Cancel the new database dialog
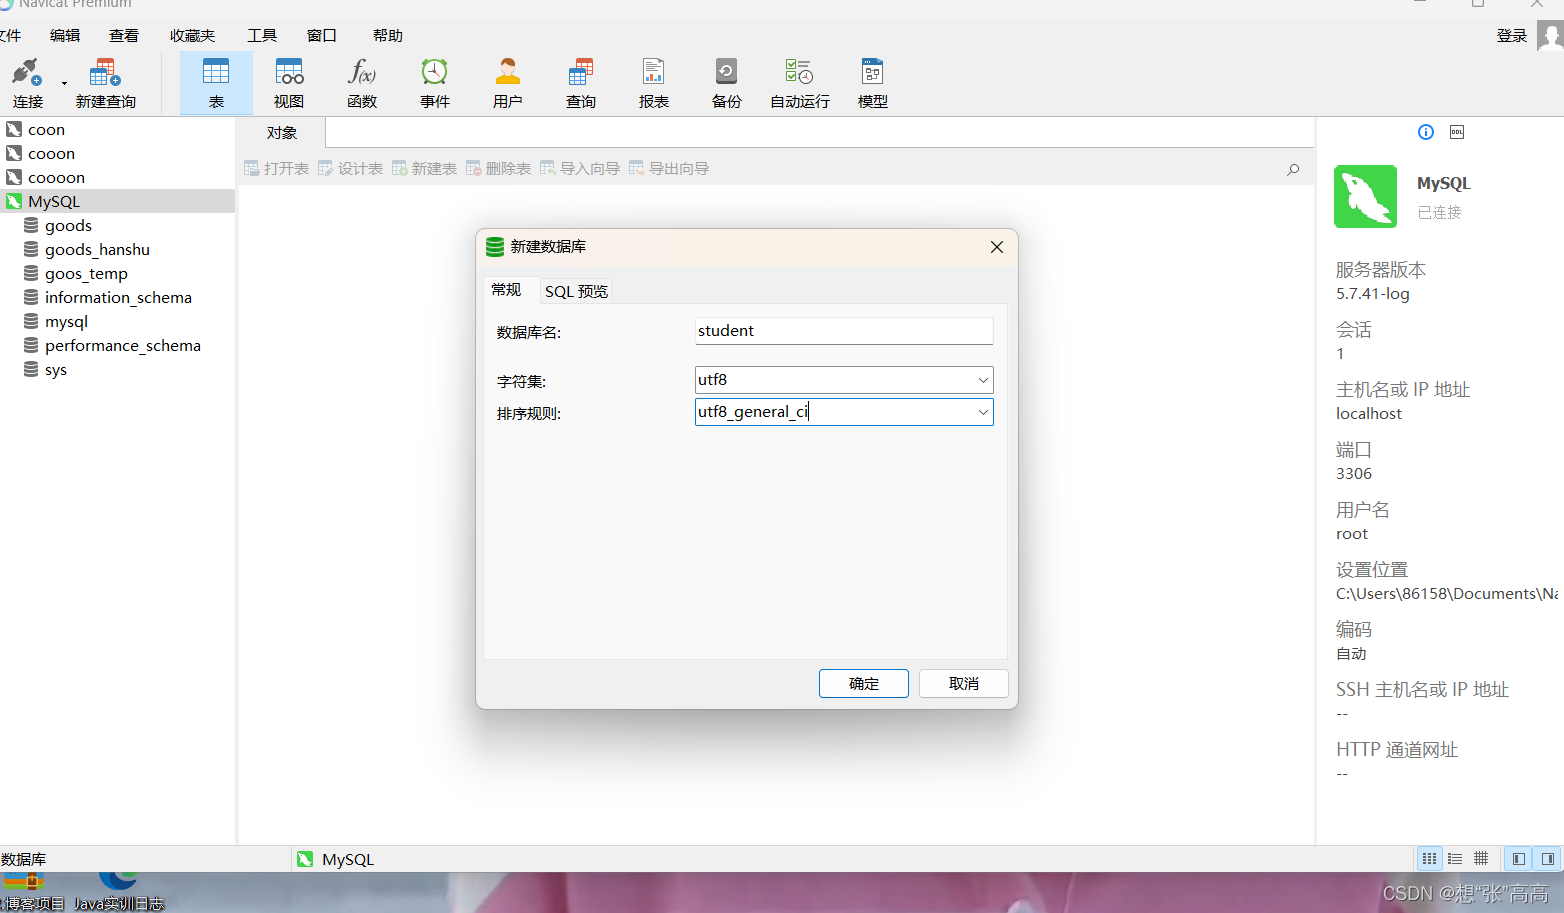1564x913 pixels. 964,684
